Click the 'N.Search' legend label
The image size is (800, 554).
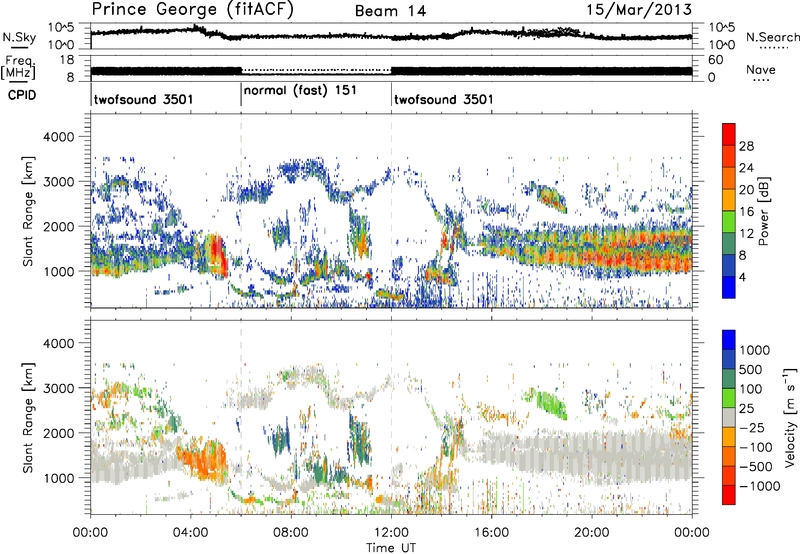(x=772, y=37)
